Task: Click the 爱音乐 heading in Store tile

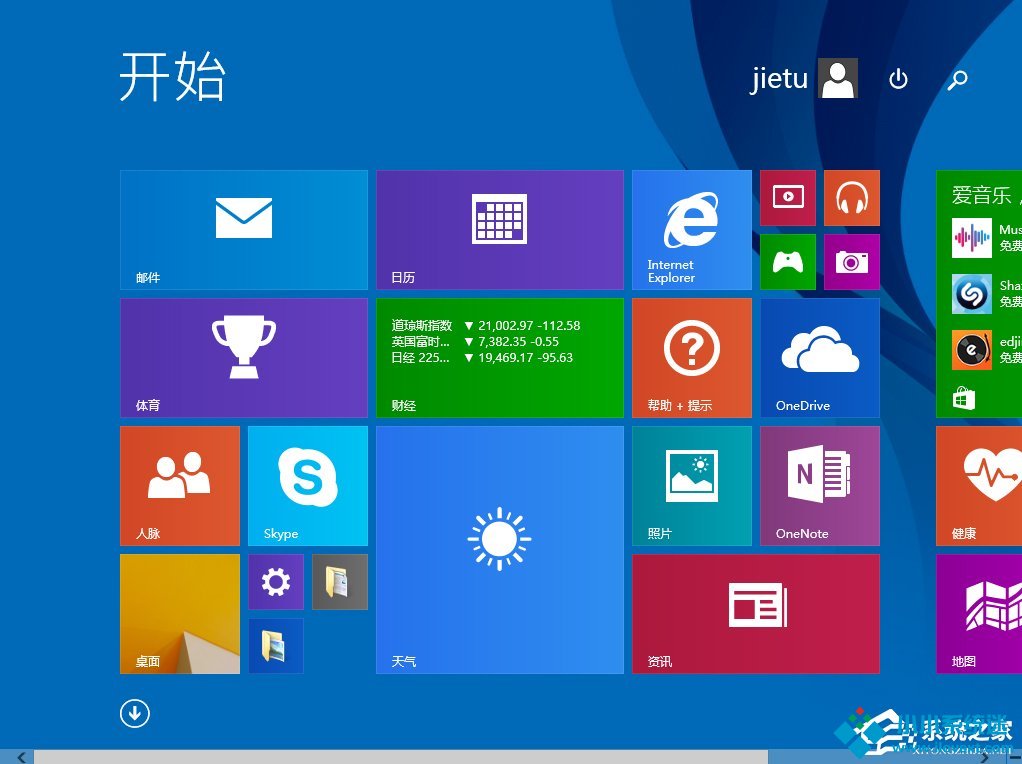Action: click(982, 195)
